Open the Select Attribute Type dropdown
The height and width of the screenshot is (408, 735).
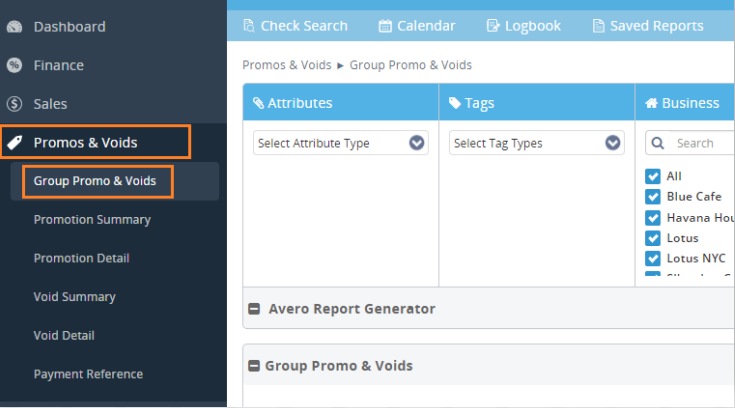(341, 143)
